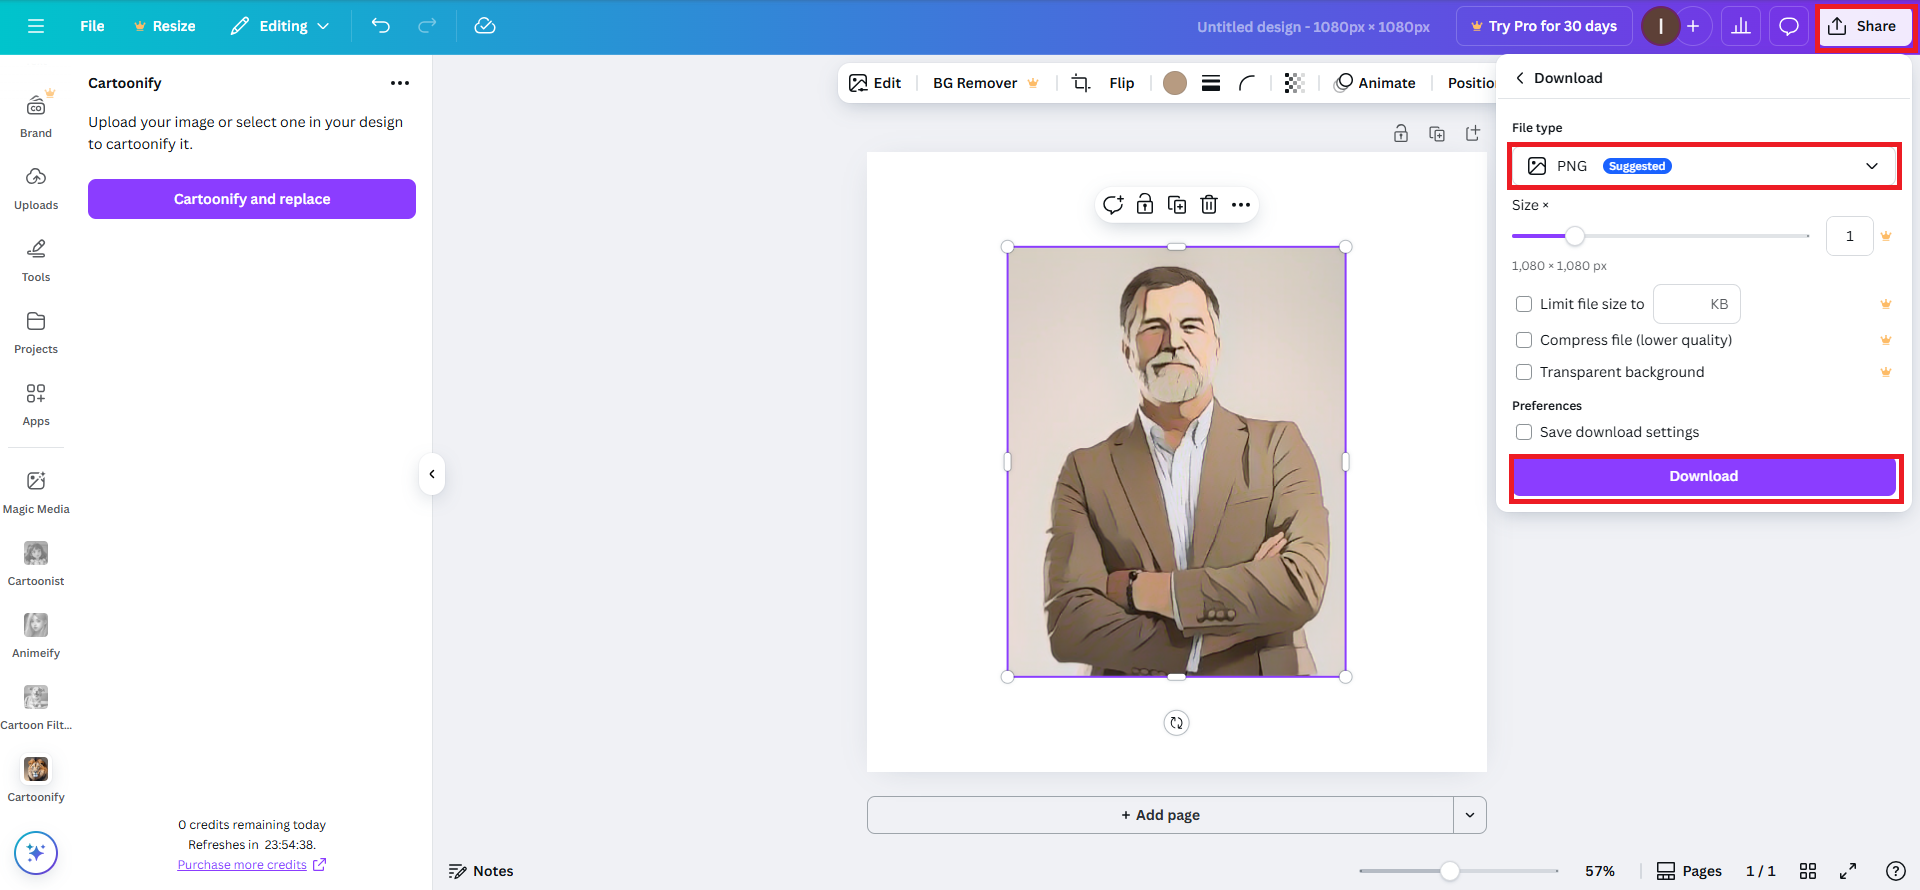
Task: Duplicate the selected image from floating toolbar
Action: click(1177, 205)
